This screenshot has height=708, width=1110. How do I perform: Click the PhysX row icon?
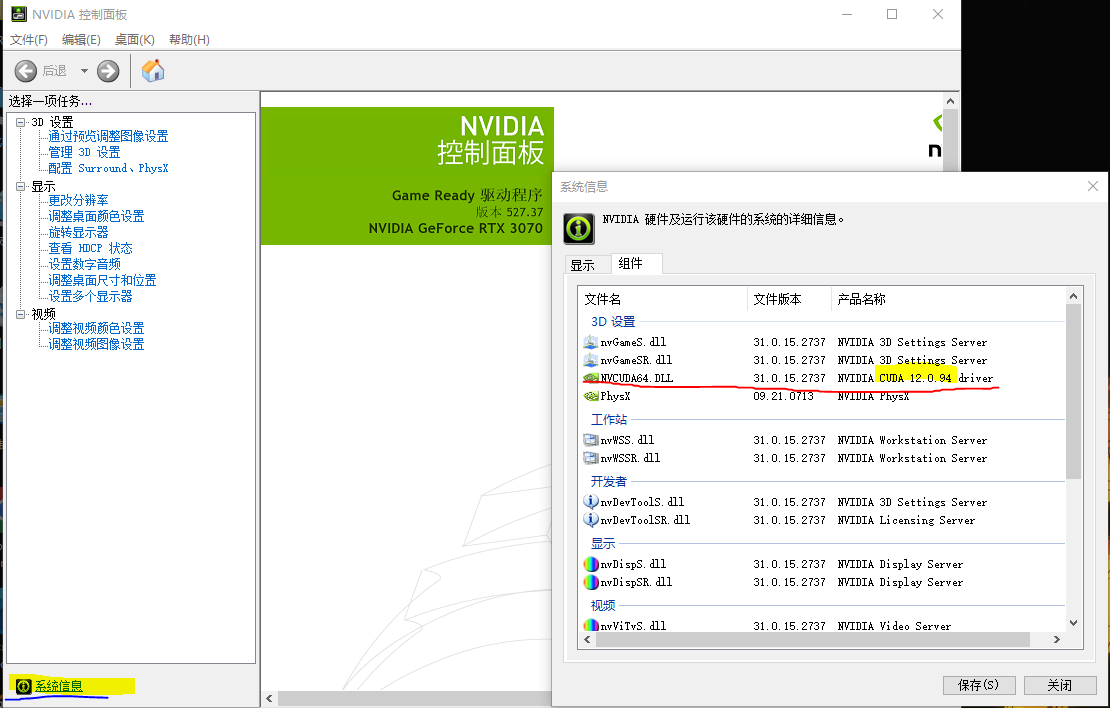click(x=590, y=396)
